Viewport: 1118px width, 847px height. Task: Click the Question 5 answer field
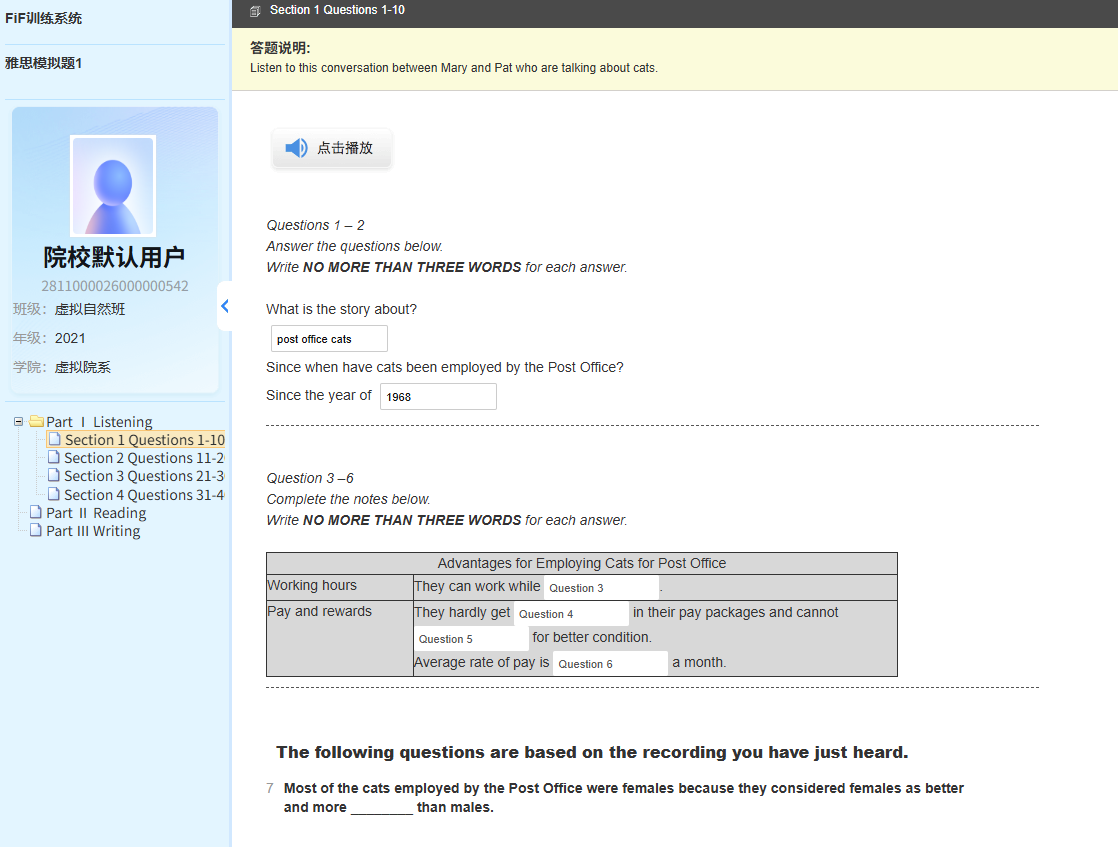click(471, 639)
